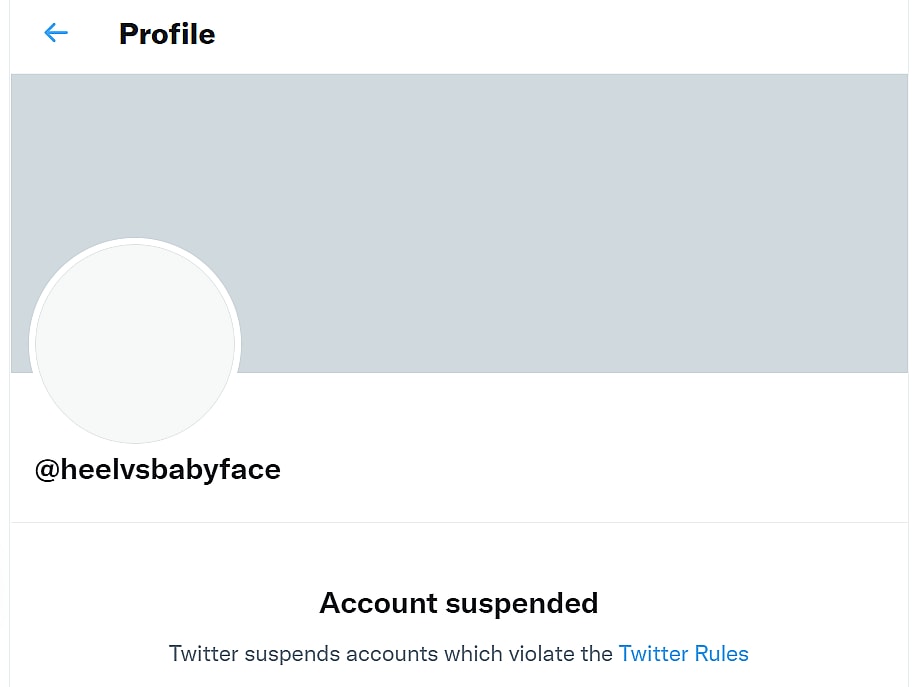Image resolution: width=917 pixels, height=687 pixels.
Task: Click the Account suspended heading
Action: pos(459,603)
